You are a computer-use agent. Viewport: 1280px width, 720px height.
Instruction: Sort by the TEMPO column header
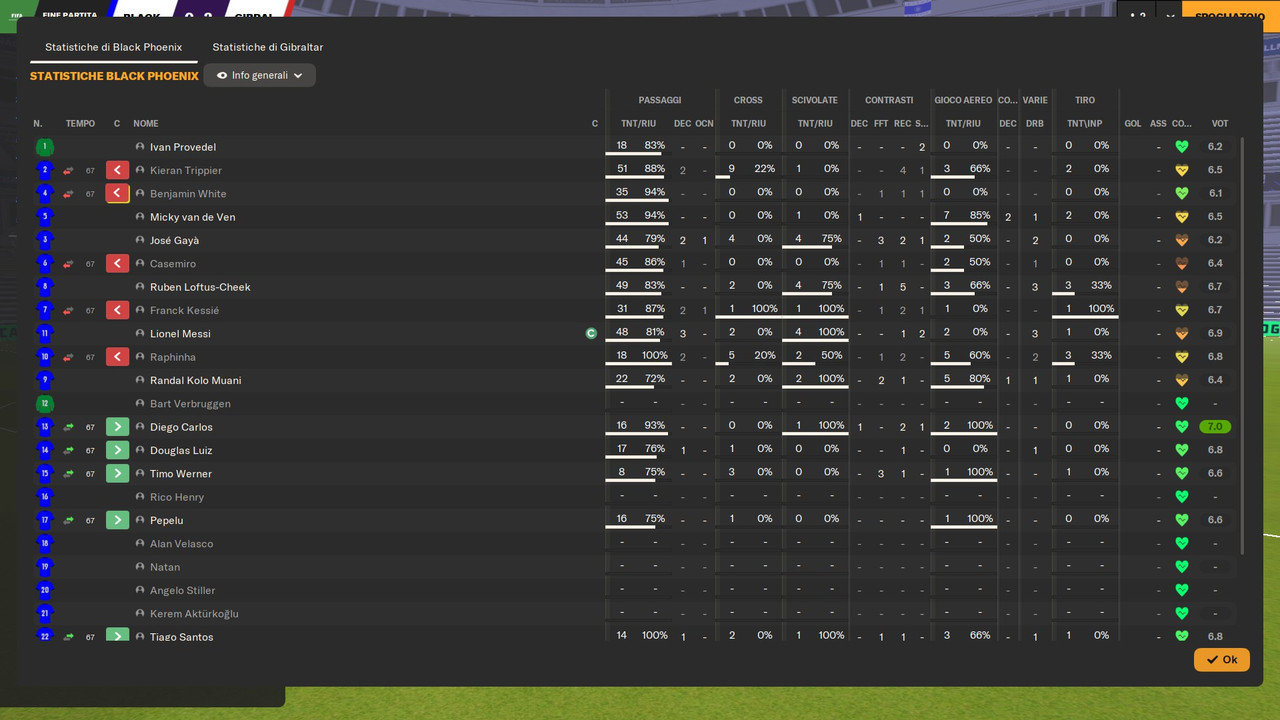point(80,124)
